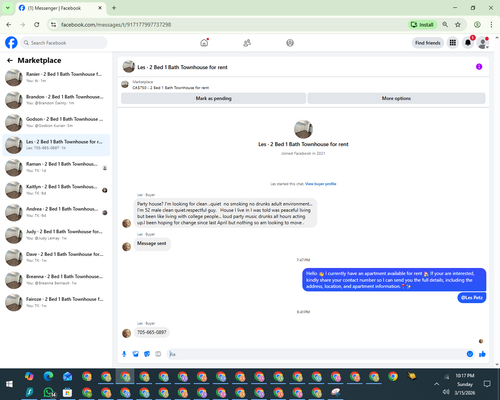Screen dimensions: 500x400
Task: Open More options for this listing
Action: tap(396, 98)
